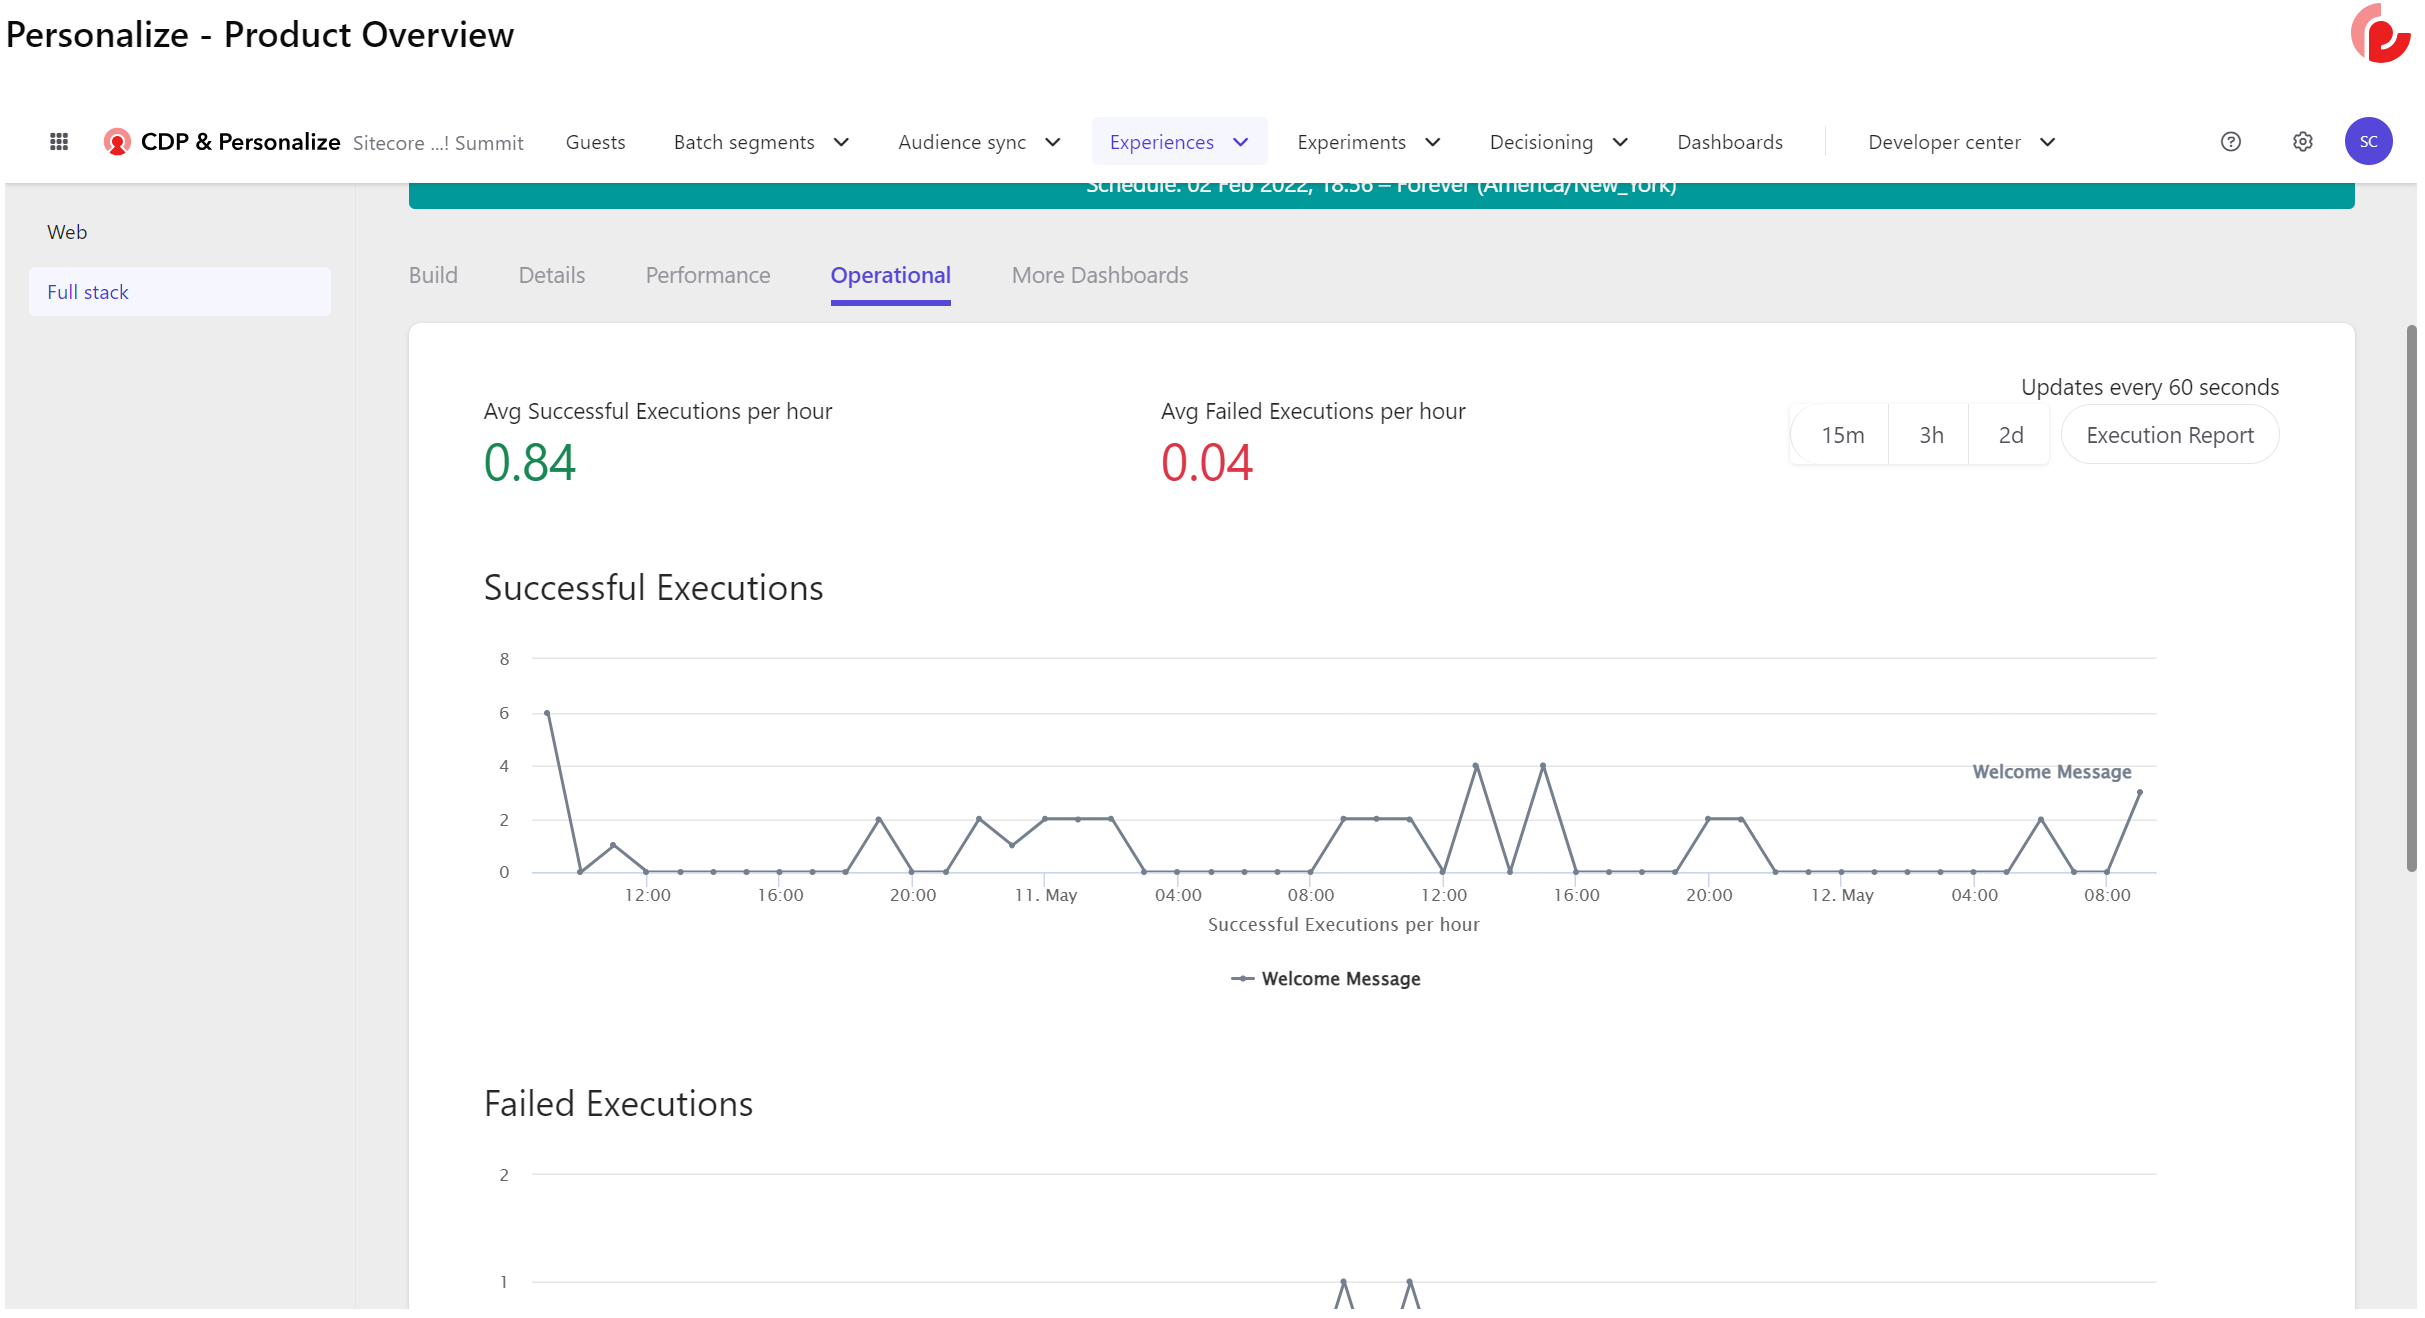
Task: Expand the Experiences menu chevron
Action: [1241, 142]
